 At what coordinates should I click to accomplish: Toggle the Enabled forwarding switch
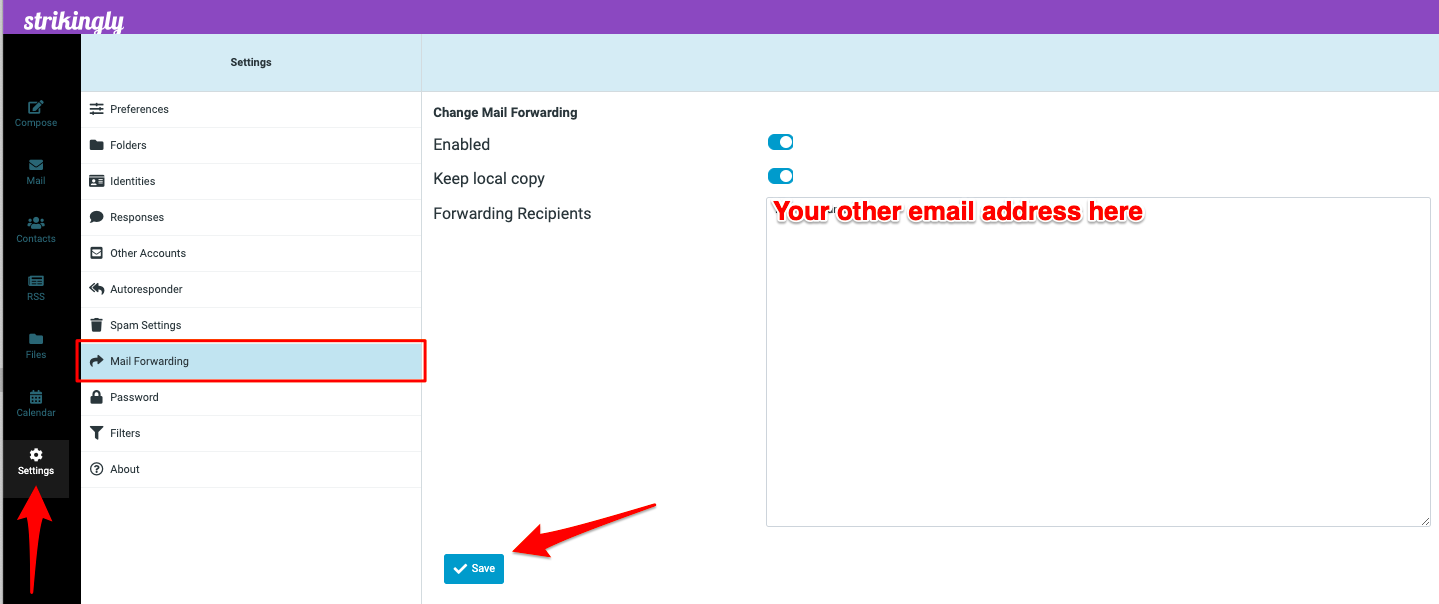point(780,143)
